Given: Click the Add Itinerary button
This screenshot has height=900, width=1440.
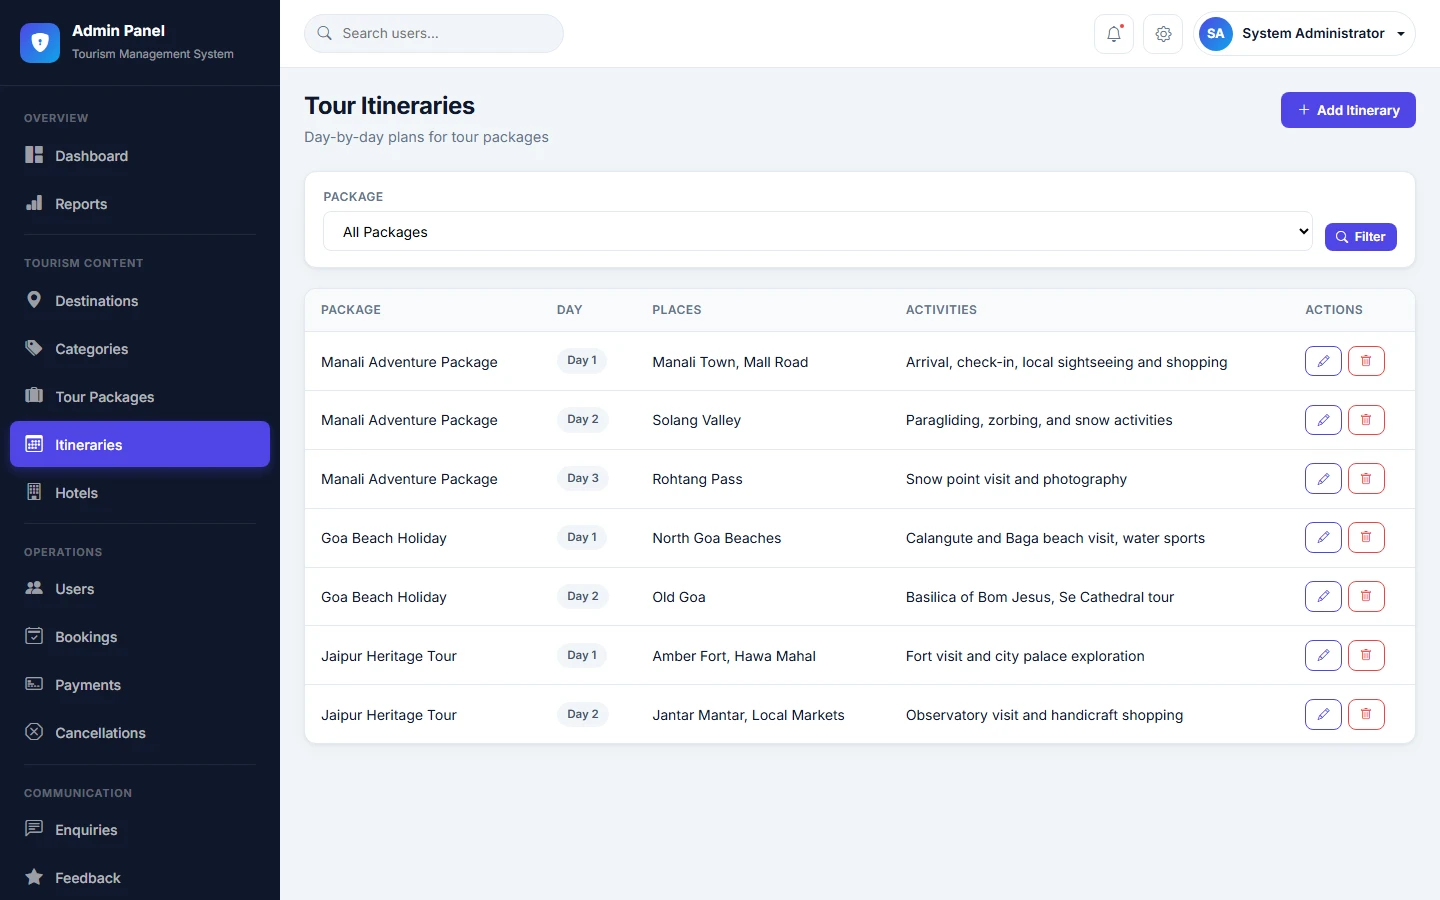Looking at the screenshot, I should tap(1348, 110).
